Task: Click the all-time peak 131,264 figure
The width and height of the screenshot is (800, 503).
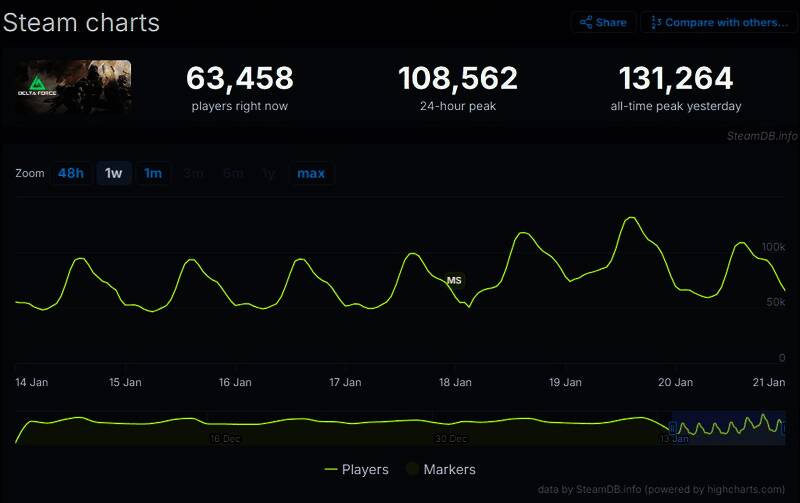Action: coord(676,79)
